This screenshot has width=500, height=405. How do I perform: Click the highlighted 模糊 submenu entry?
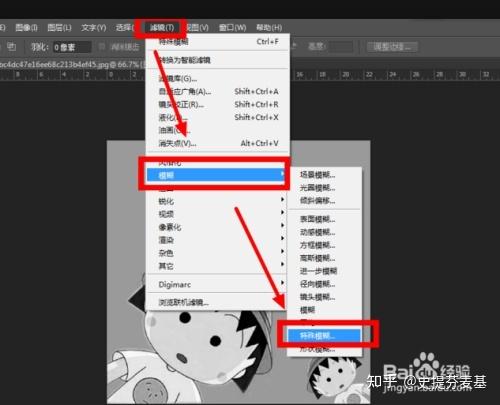pos(216,175)
